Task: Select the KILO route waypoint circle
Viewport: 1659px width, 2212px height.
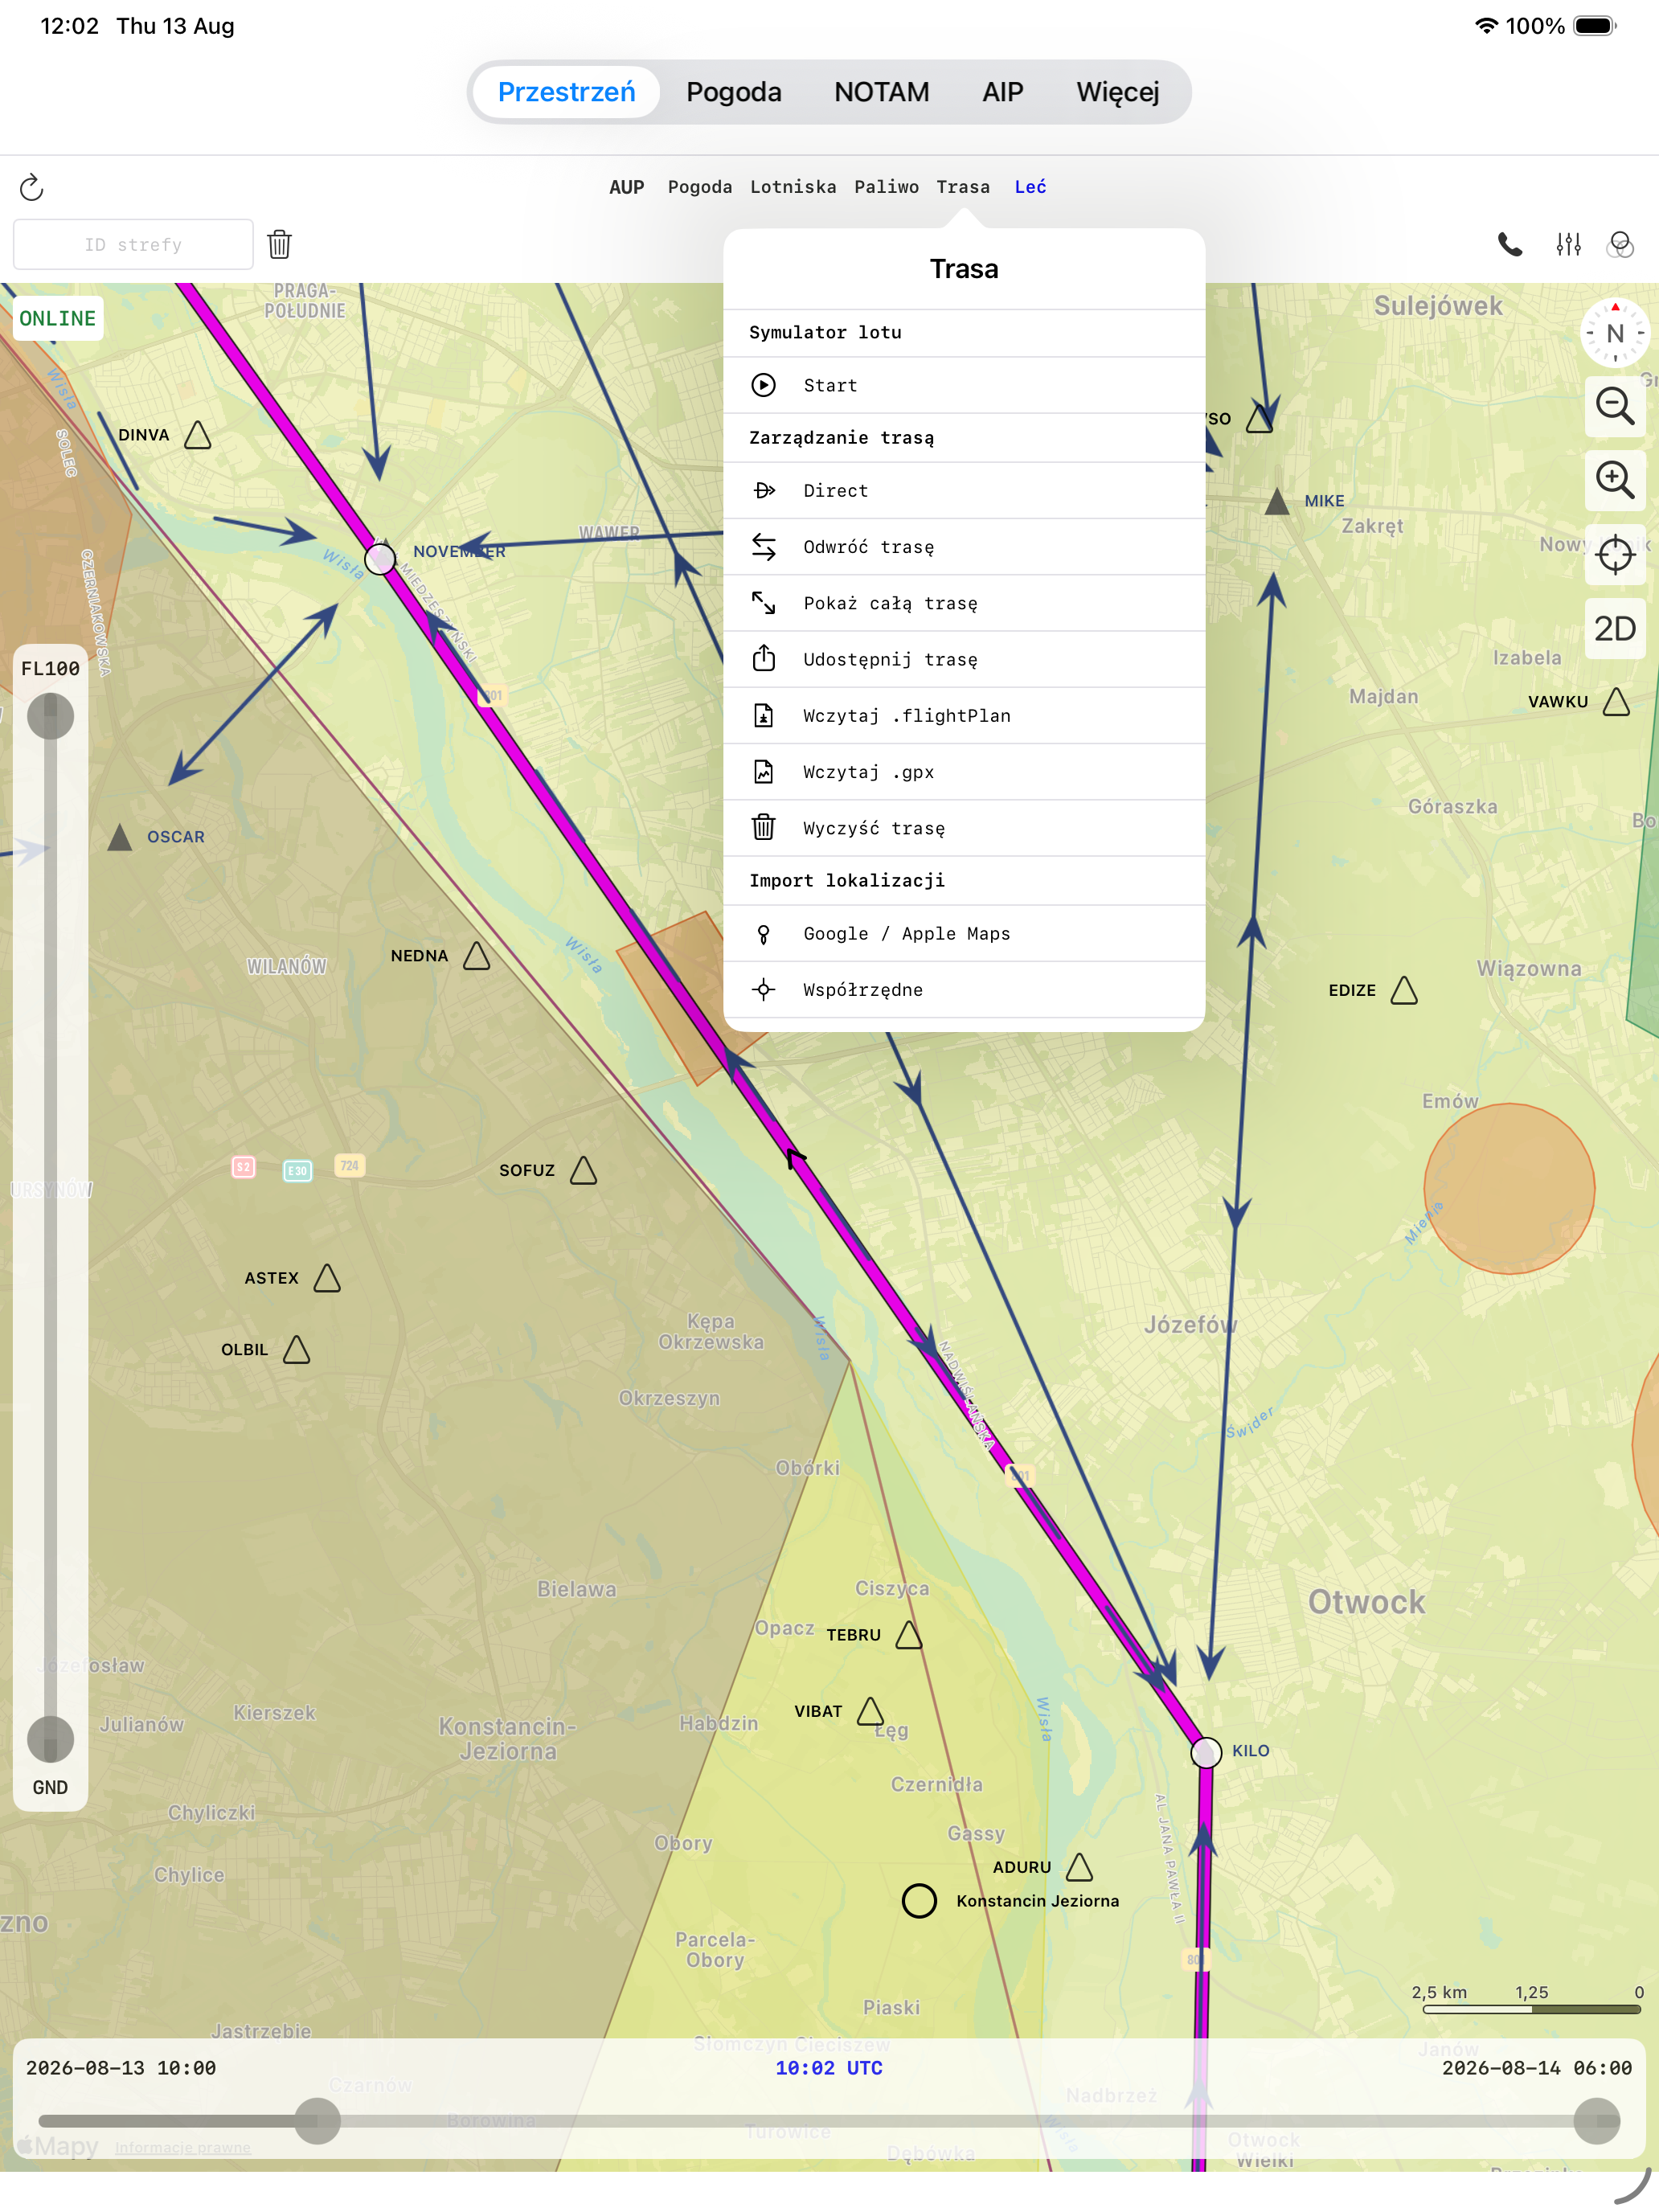Action: pos(1206,1752)
